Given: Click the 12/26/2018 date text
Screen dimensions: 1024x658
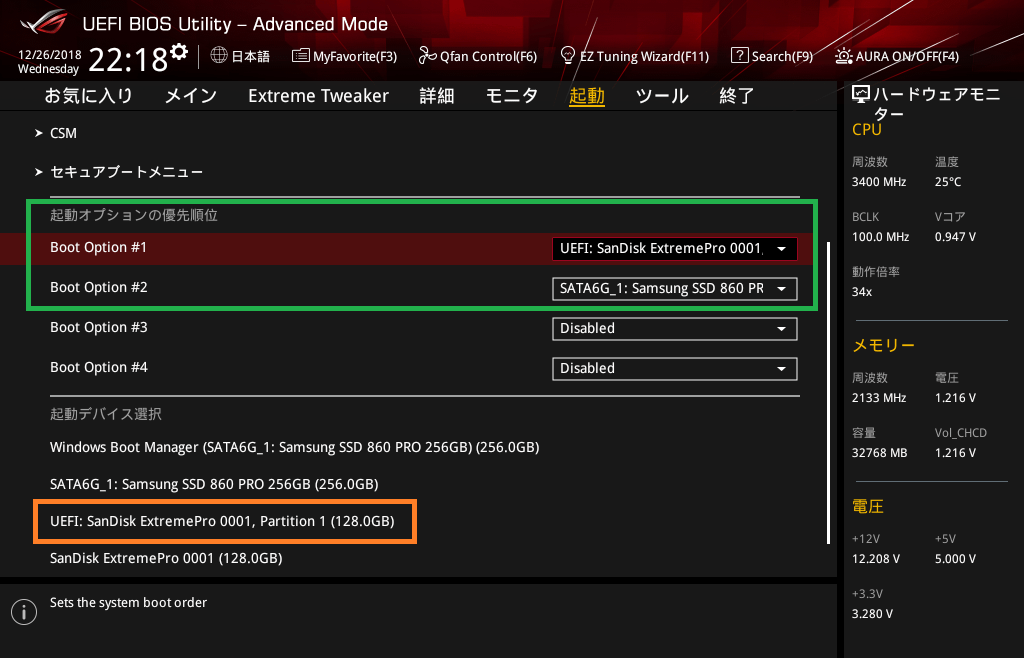Looking at the screenshot, I should [x=50, y=55].
